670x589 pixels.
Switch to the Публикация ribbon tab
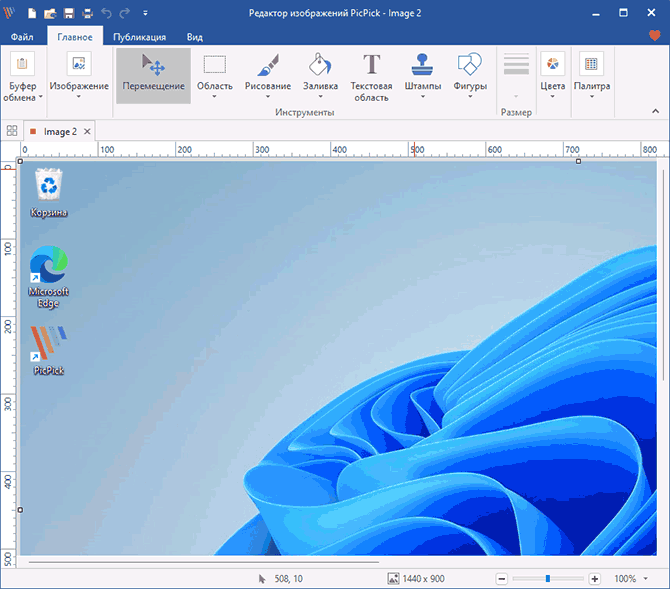click(139, 37)
